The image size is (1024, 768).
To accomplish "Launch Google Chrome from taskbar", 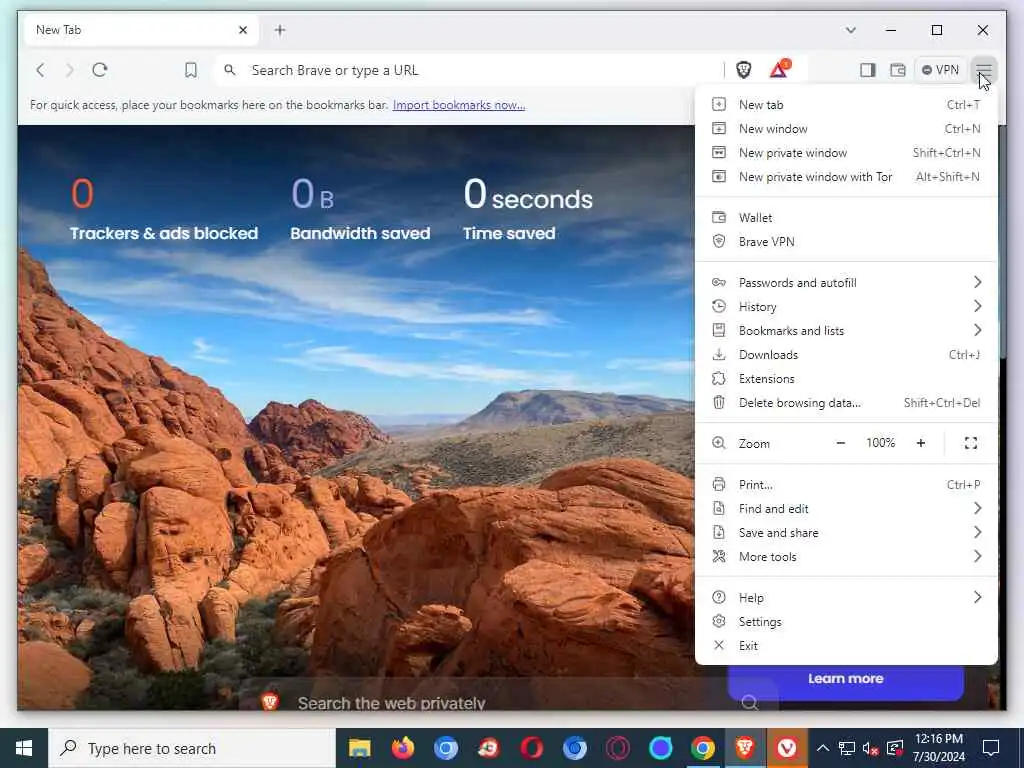I will (x=703, y=748).
